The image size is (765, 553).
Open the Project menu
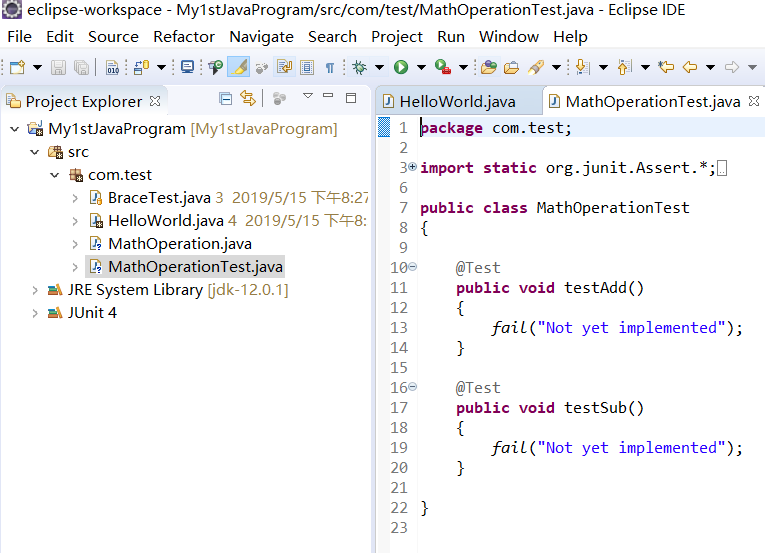(x=397, y=37)
